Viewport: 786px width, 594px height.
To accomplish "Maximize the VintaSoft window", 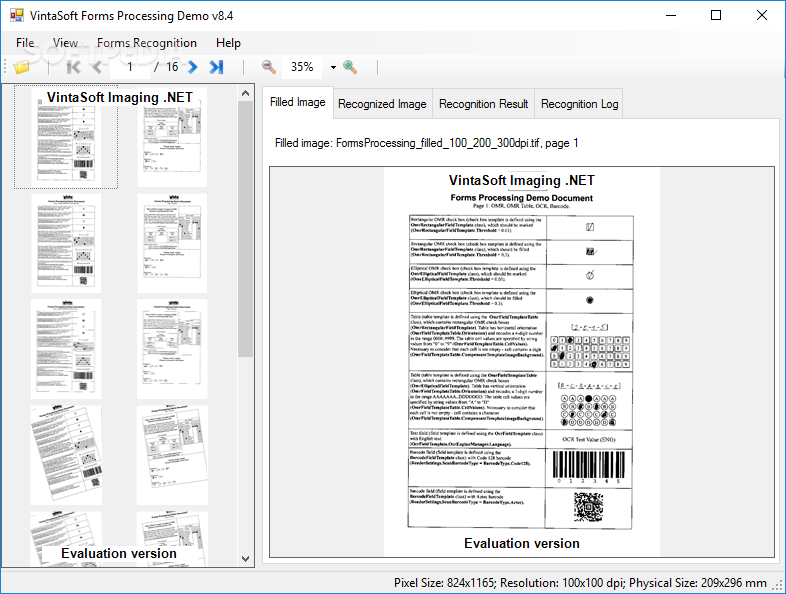I will (x=716, y=16).
